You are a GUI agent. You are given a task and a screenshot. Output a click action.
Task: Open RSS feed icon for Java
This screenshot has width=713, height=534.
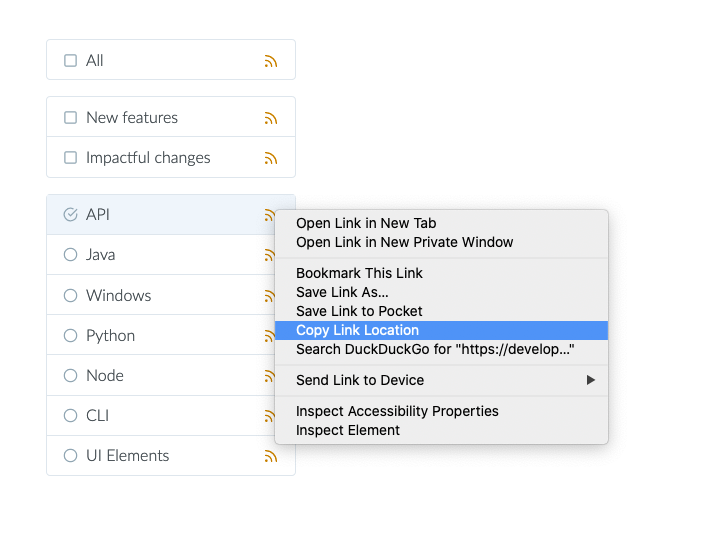pyautogui.click(x=269, y=255)
